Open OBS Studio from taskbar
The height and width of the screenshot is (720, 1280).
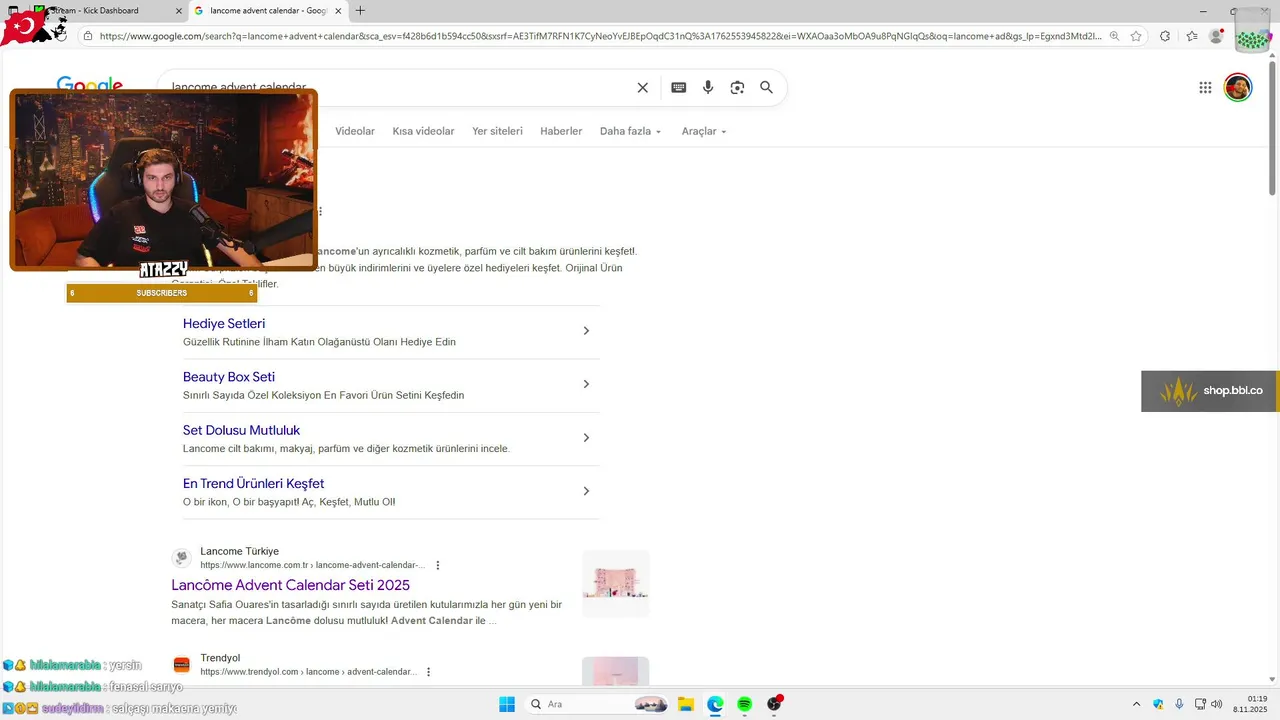coord(774,704)
